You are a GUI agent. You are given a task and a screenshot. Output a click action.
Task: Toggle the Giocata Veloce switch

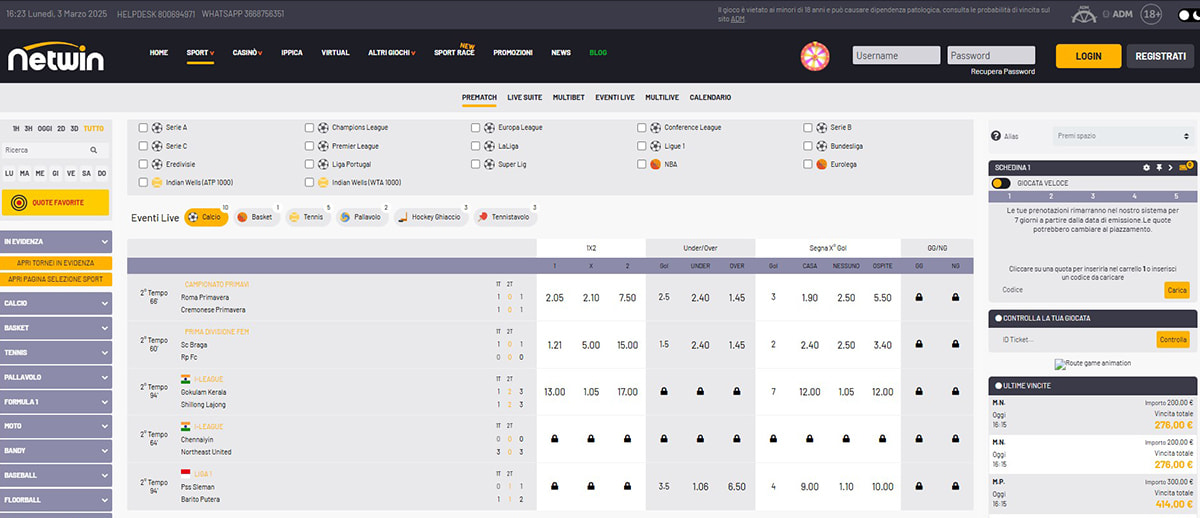click(1000, 183)
